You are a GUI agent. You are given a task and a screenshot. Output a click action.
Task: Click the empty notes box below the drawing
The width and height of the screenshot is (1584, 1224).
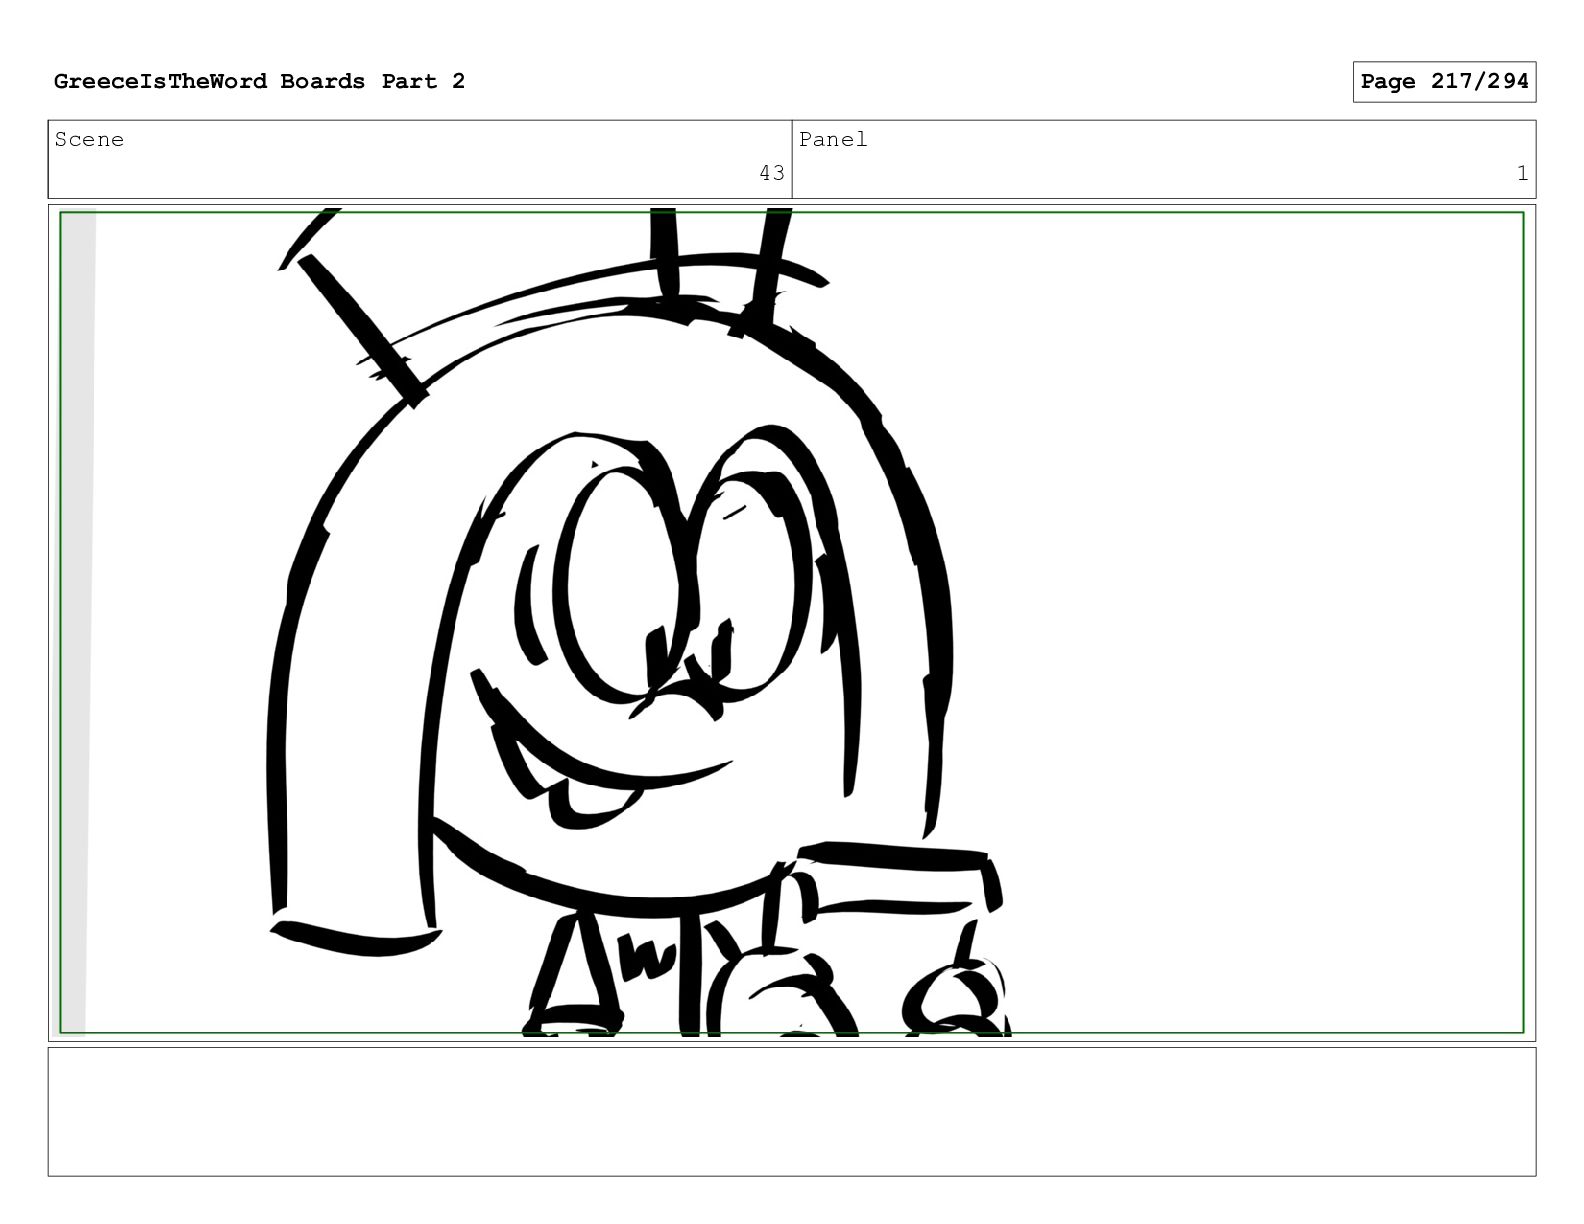click(792, 1112)
